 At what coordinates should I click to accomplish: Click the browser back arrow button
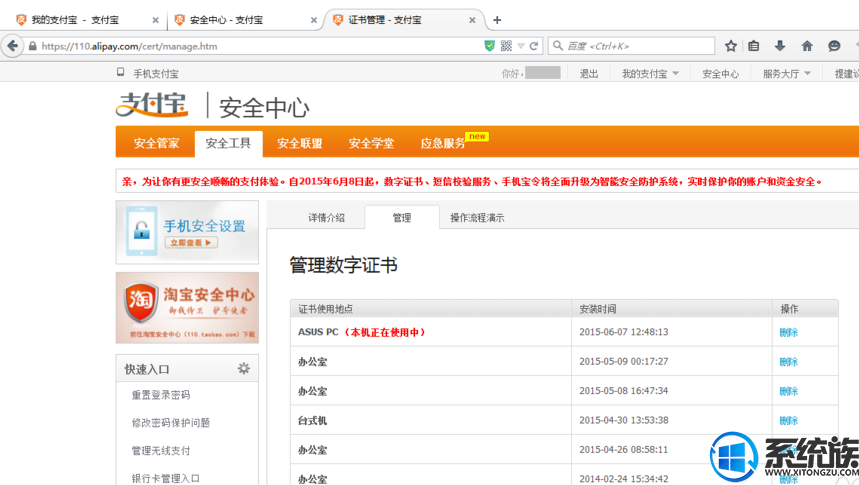point(12,46)
